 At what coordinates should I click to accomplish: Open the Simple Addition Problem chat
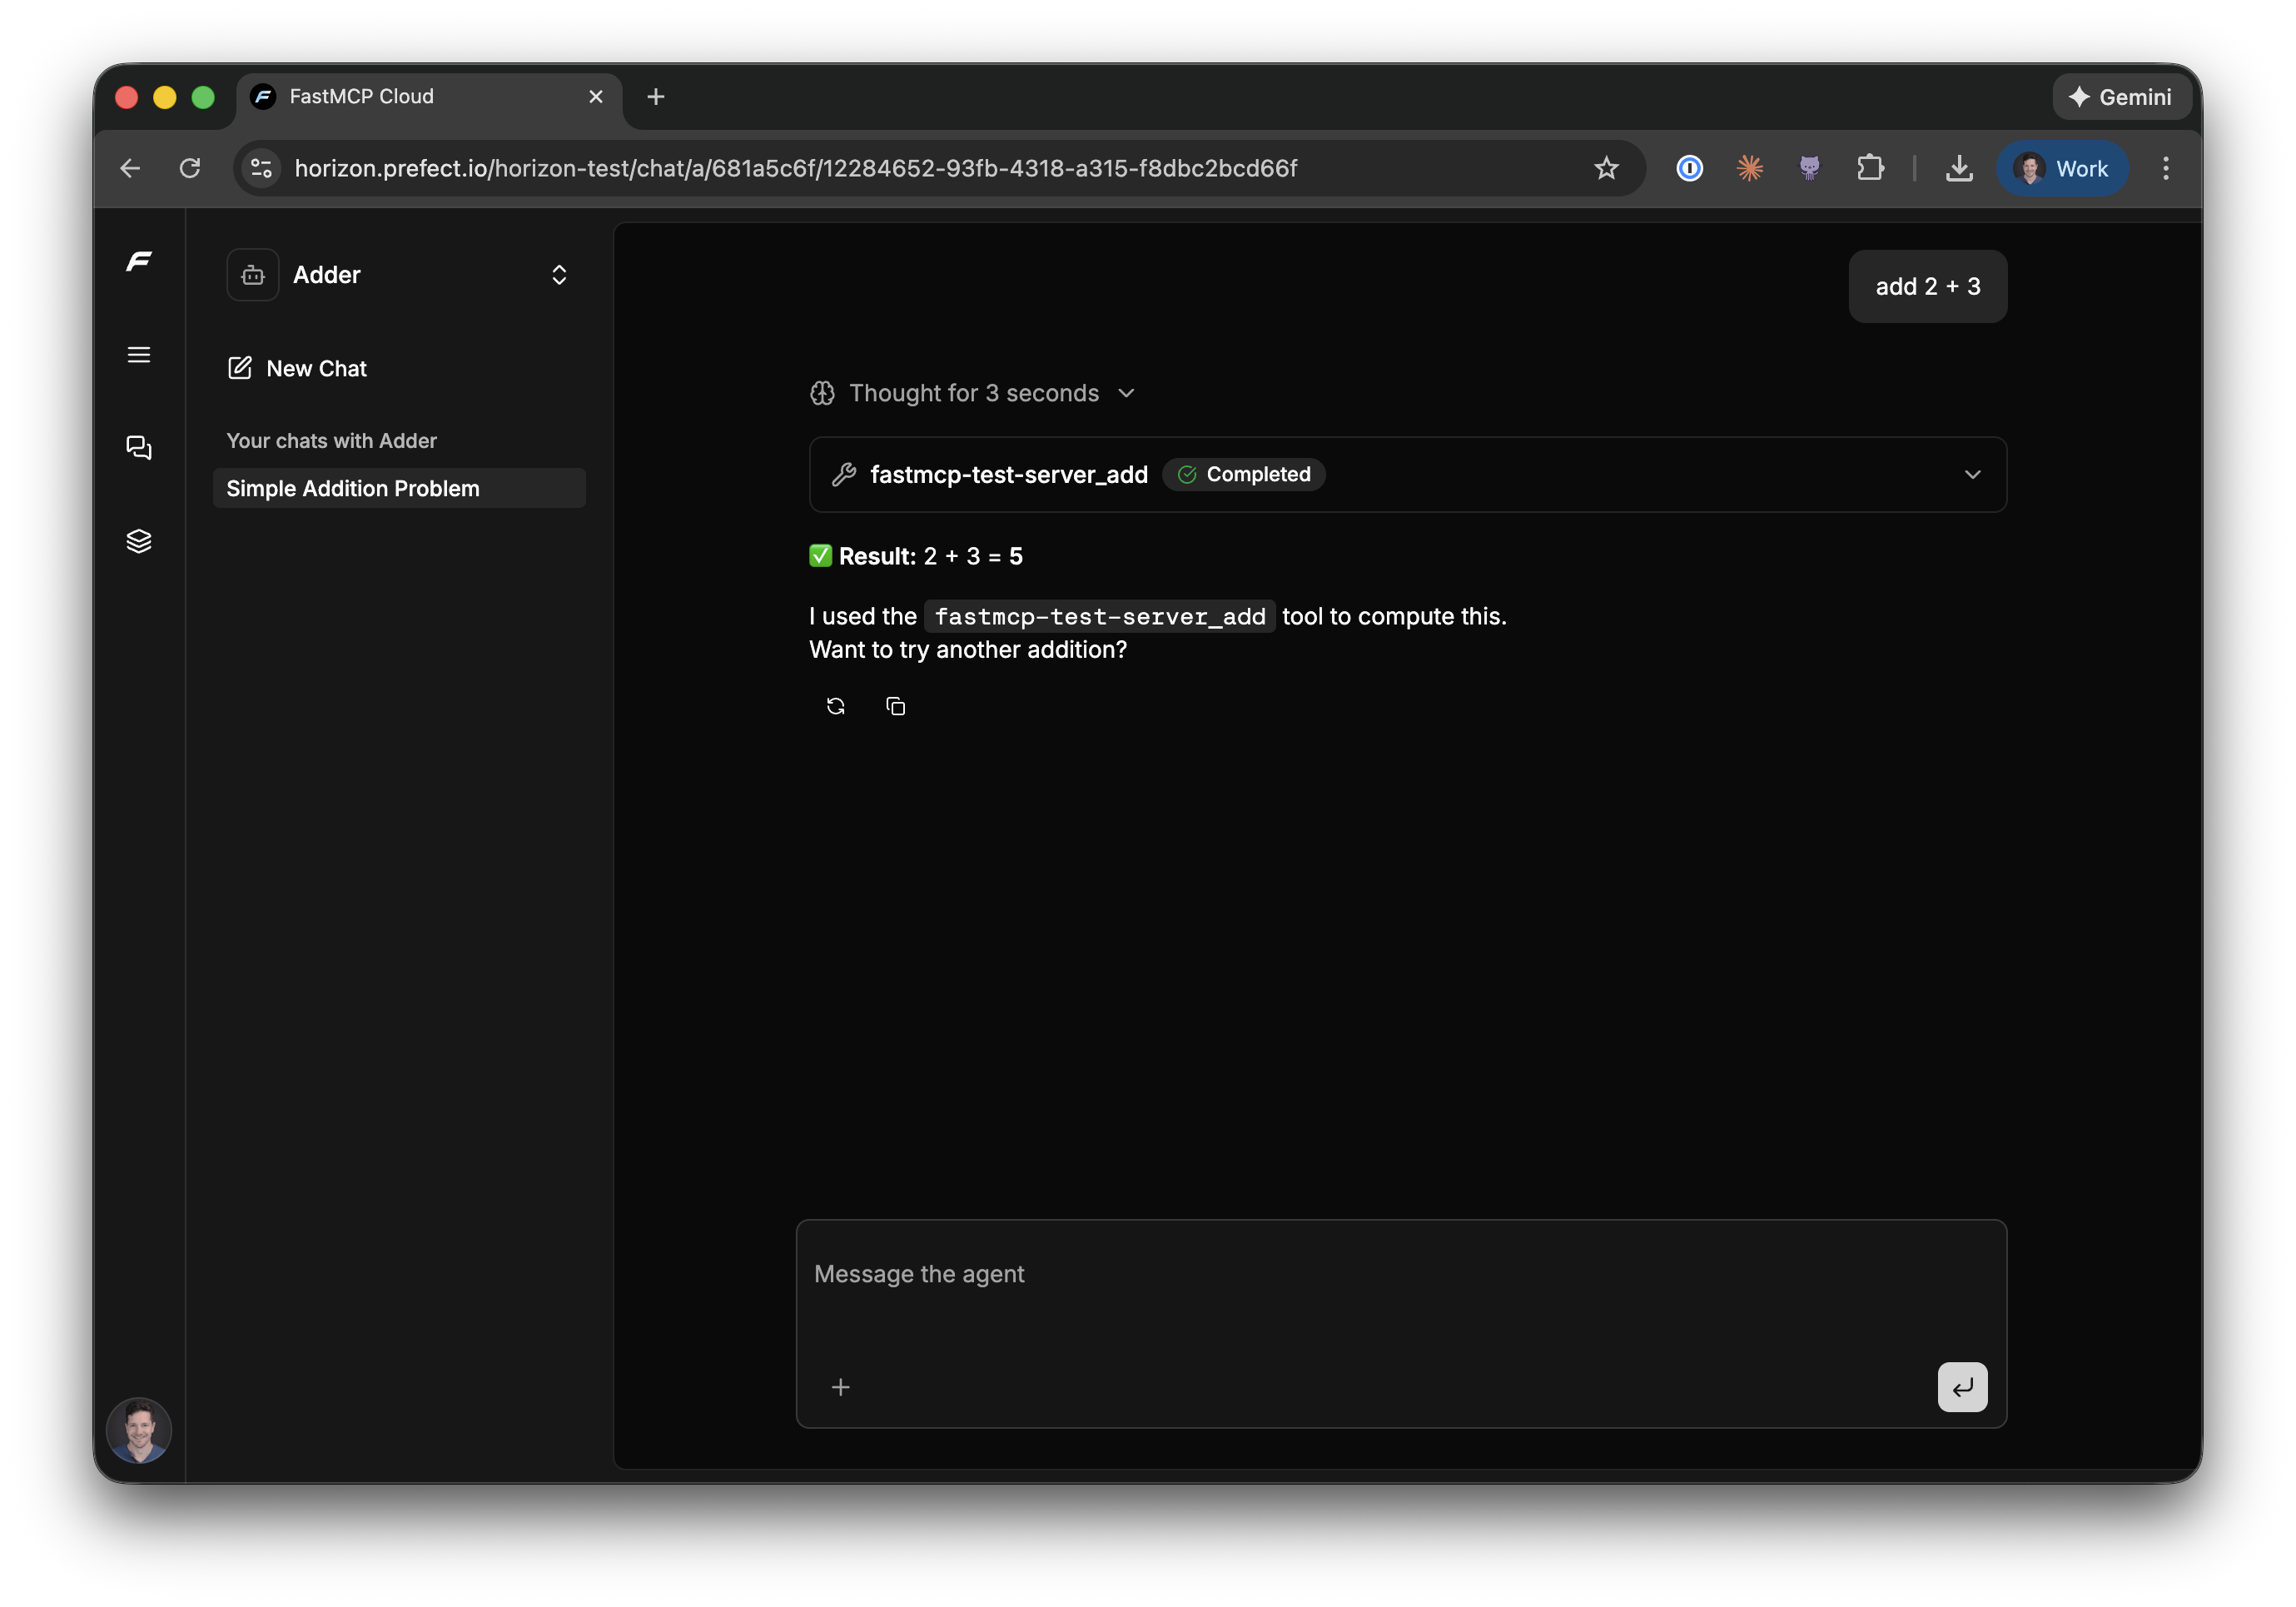tap(354, 488)
